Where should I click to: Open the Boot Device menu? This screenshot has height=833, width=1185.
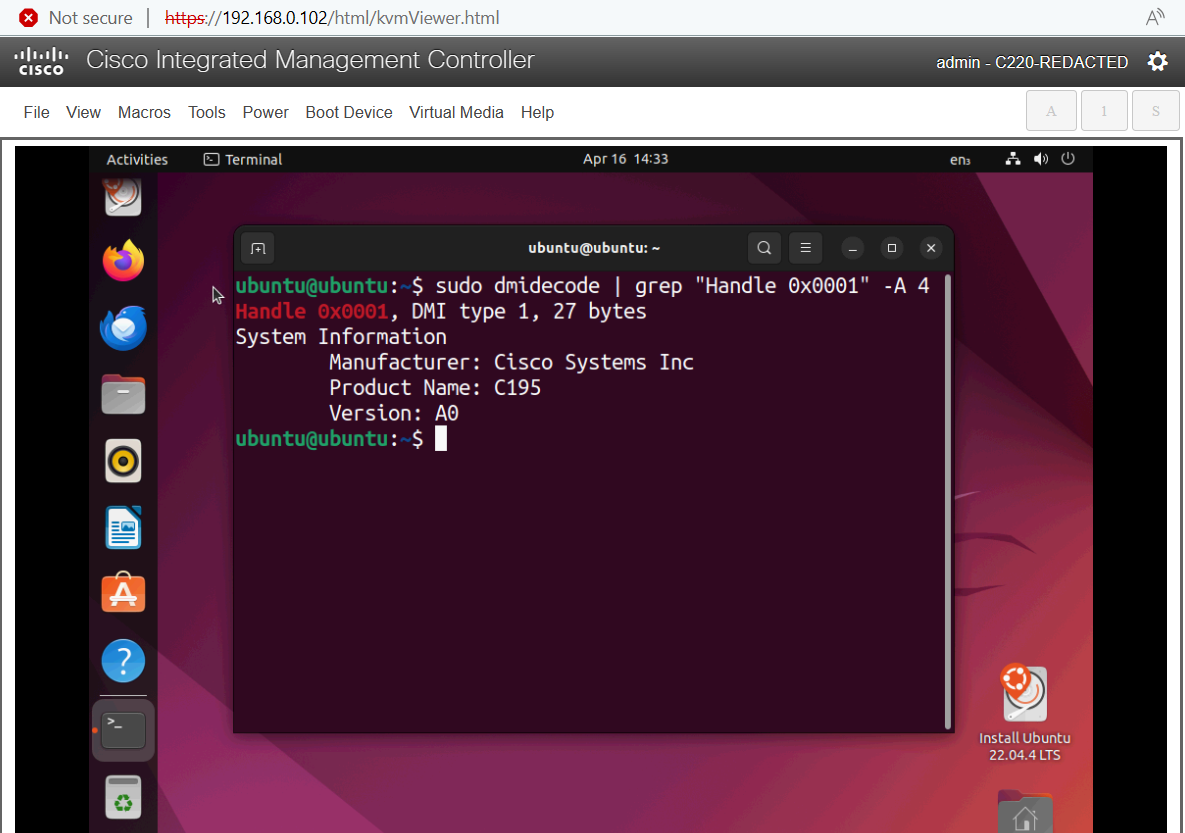coord(349,112)
